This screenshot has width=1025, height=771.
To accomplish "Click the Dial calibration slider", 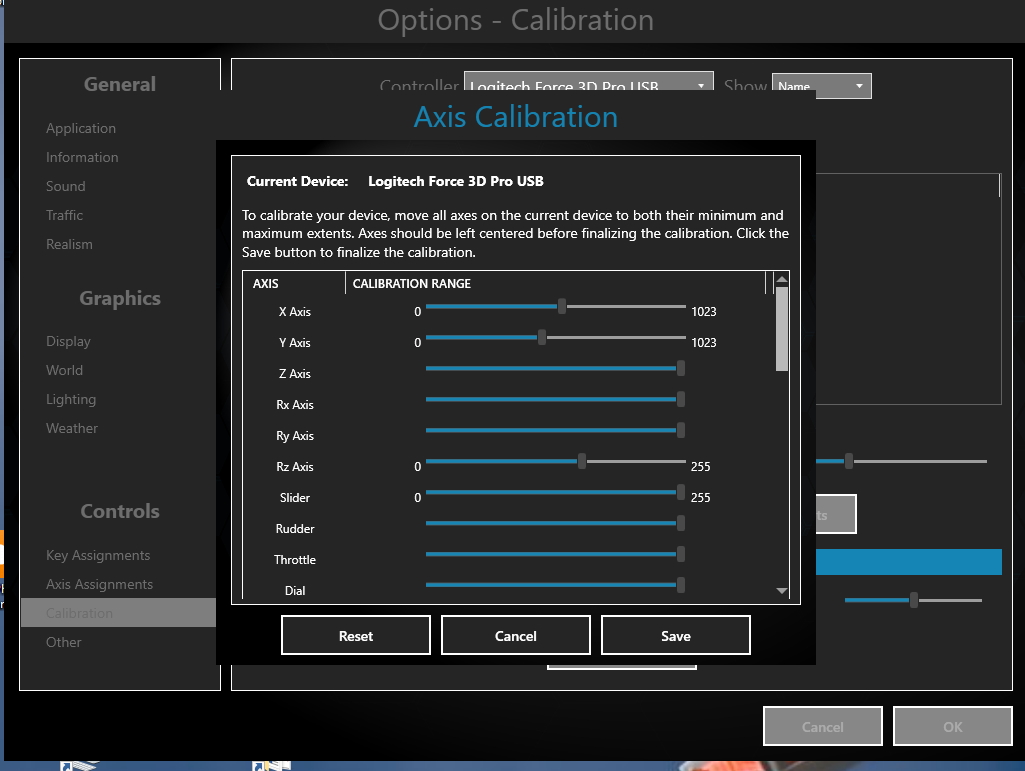I will pyautogui.click(x=556, y=585).
